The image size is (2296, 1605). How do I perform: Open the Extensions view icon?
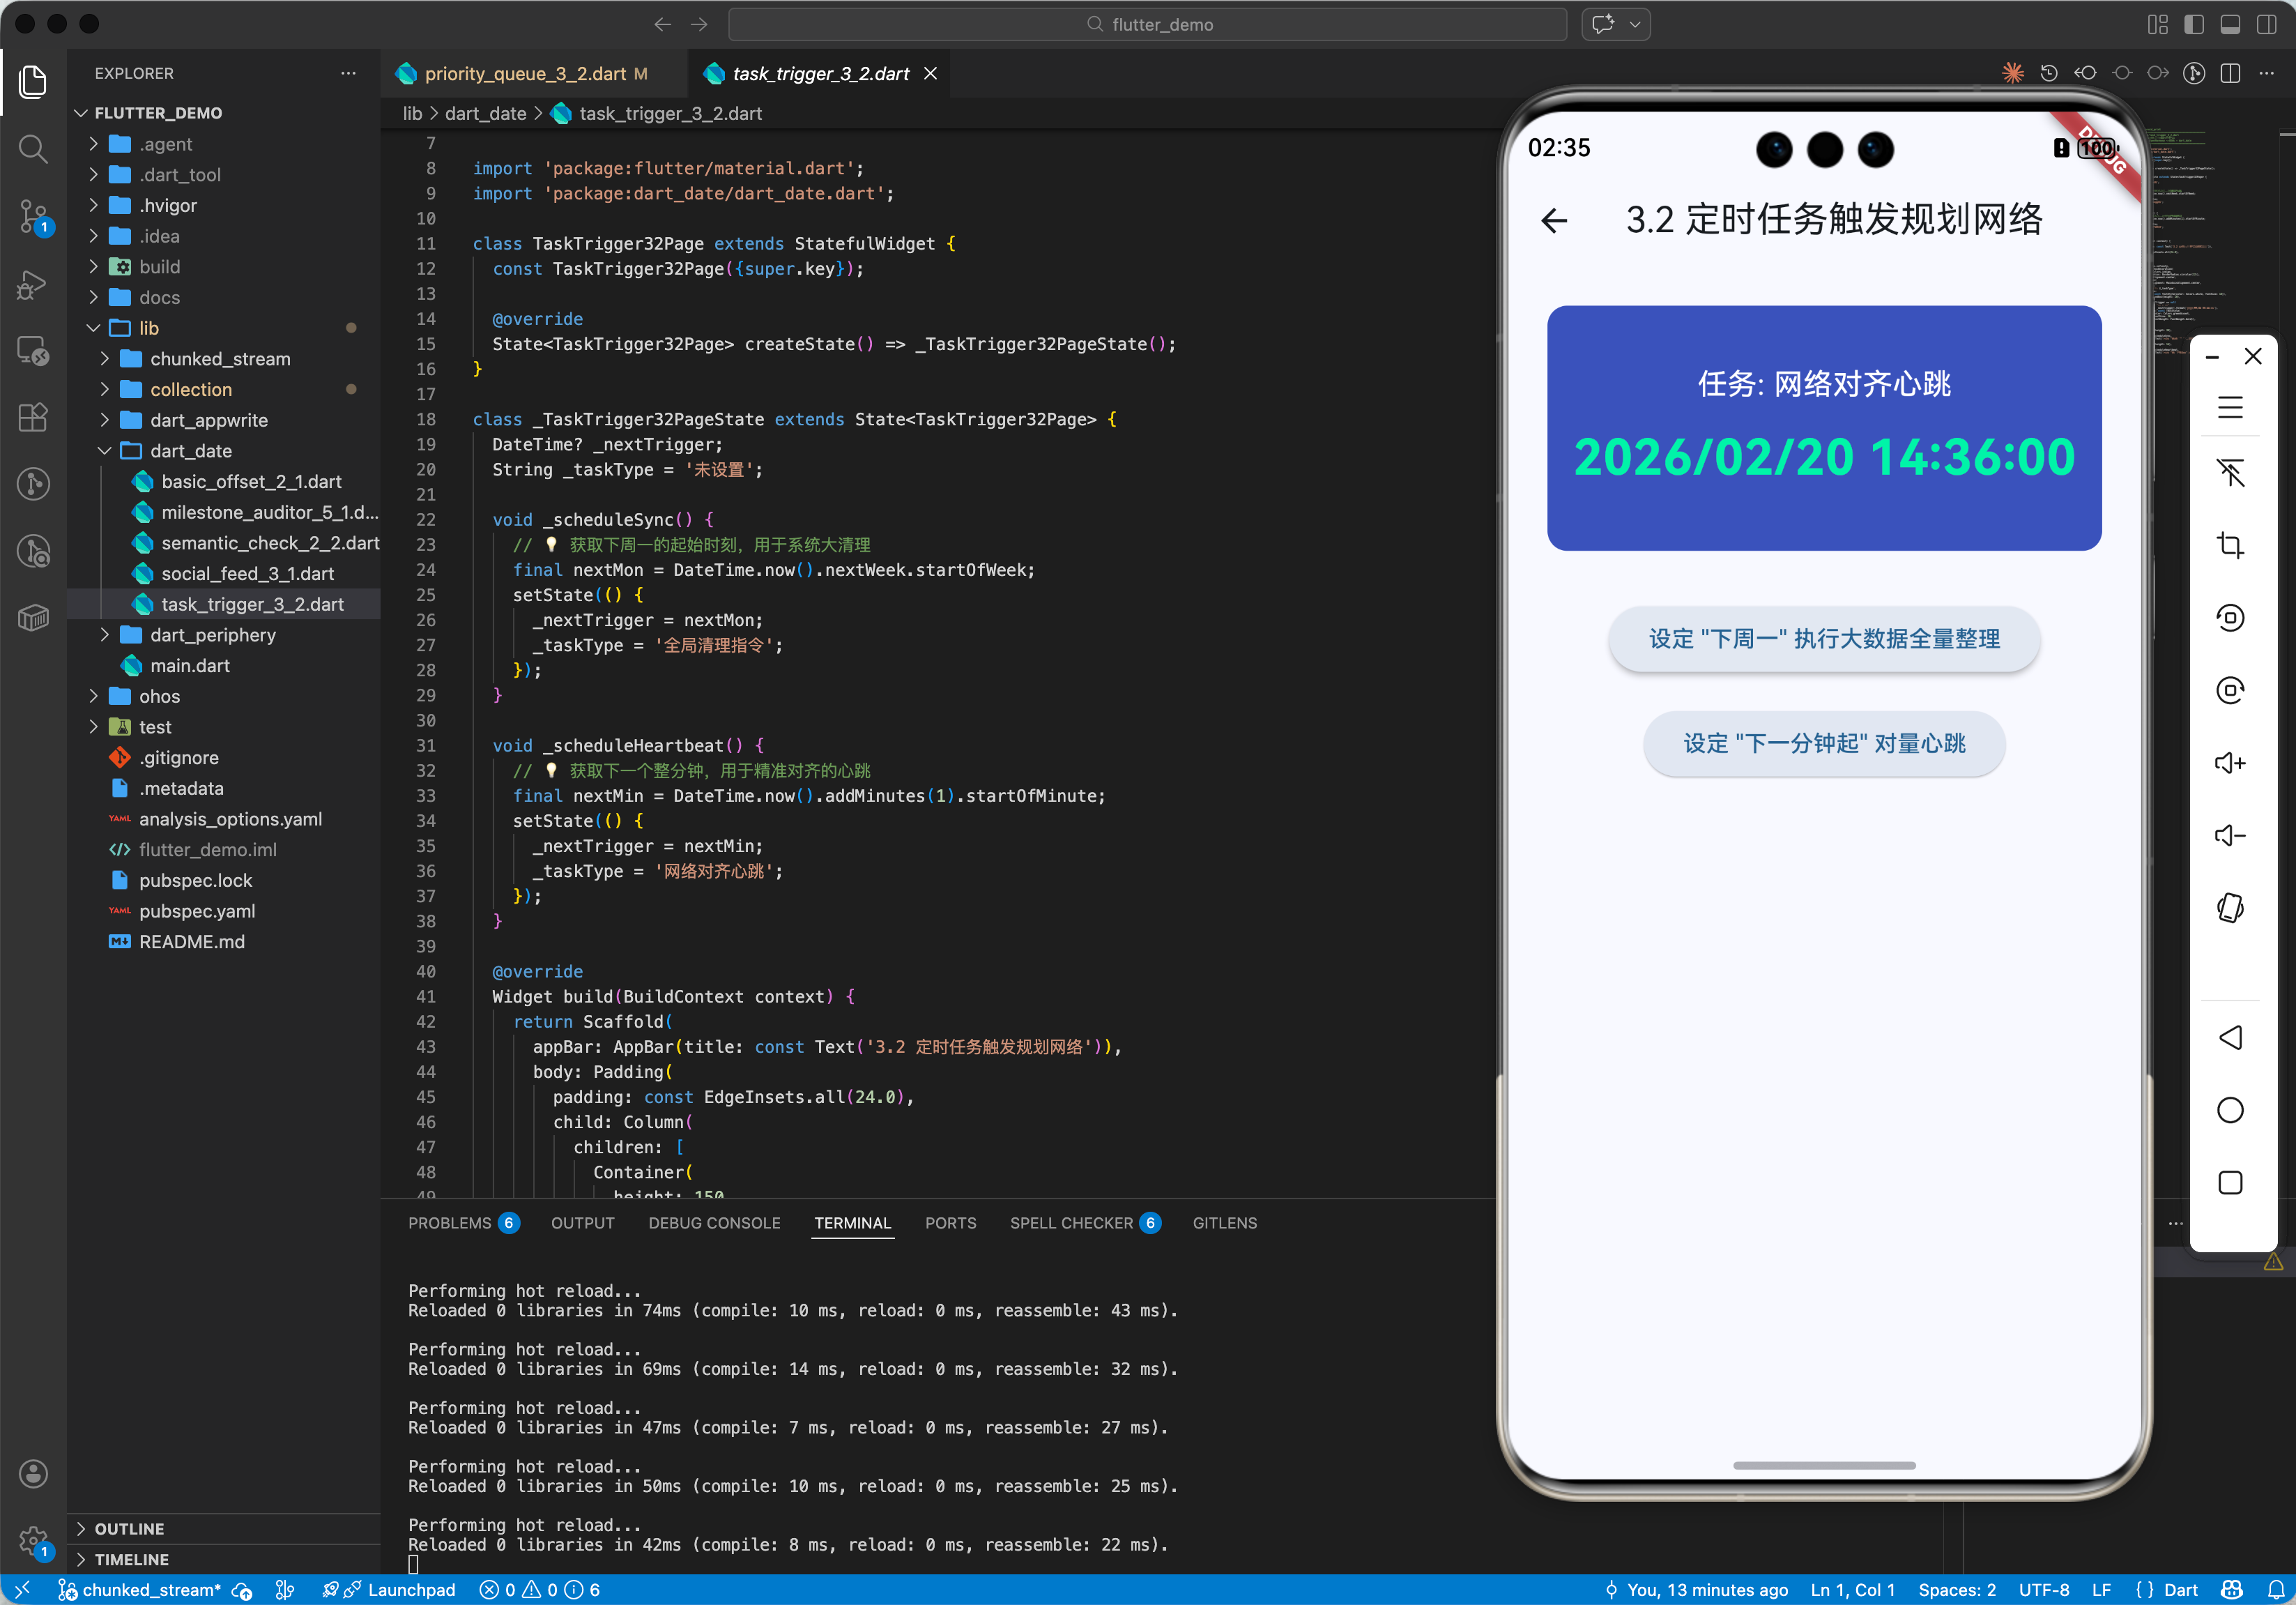[33, 418]
